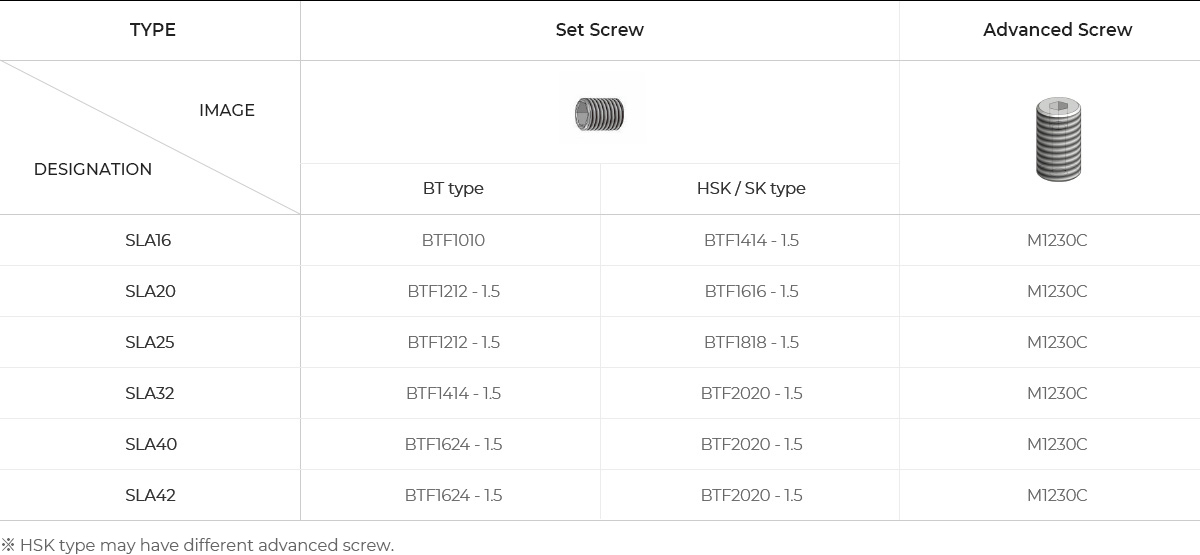The height and width of the screenshot is (555, 1200).
Task: Click the HSK type footnote text
Action: tap(198, 545)
